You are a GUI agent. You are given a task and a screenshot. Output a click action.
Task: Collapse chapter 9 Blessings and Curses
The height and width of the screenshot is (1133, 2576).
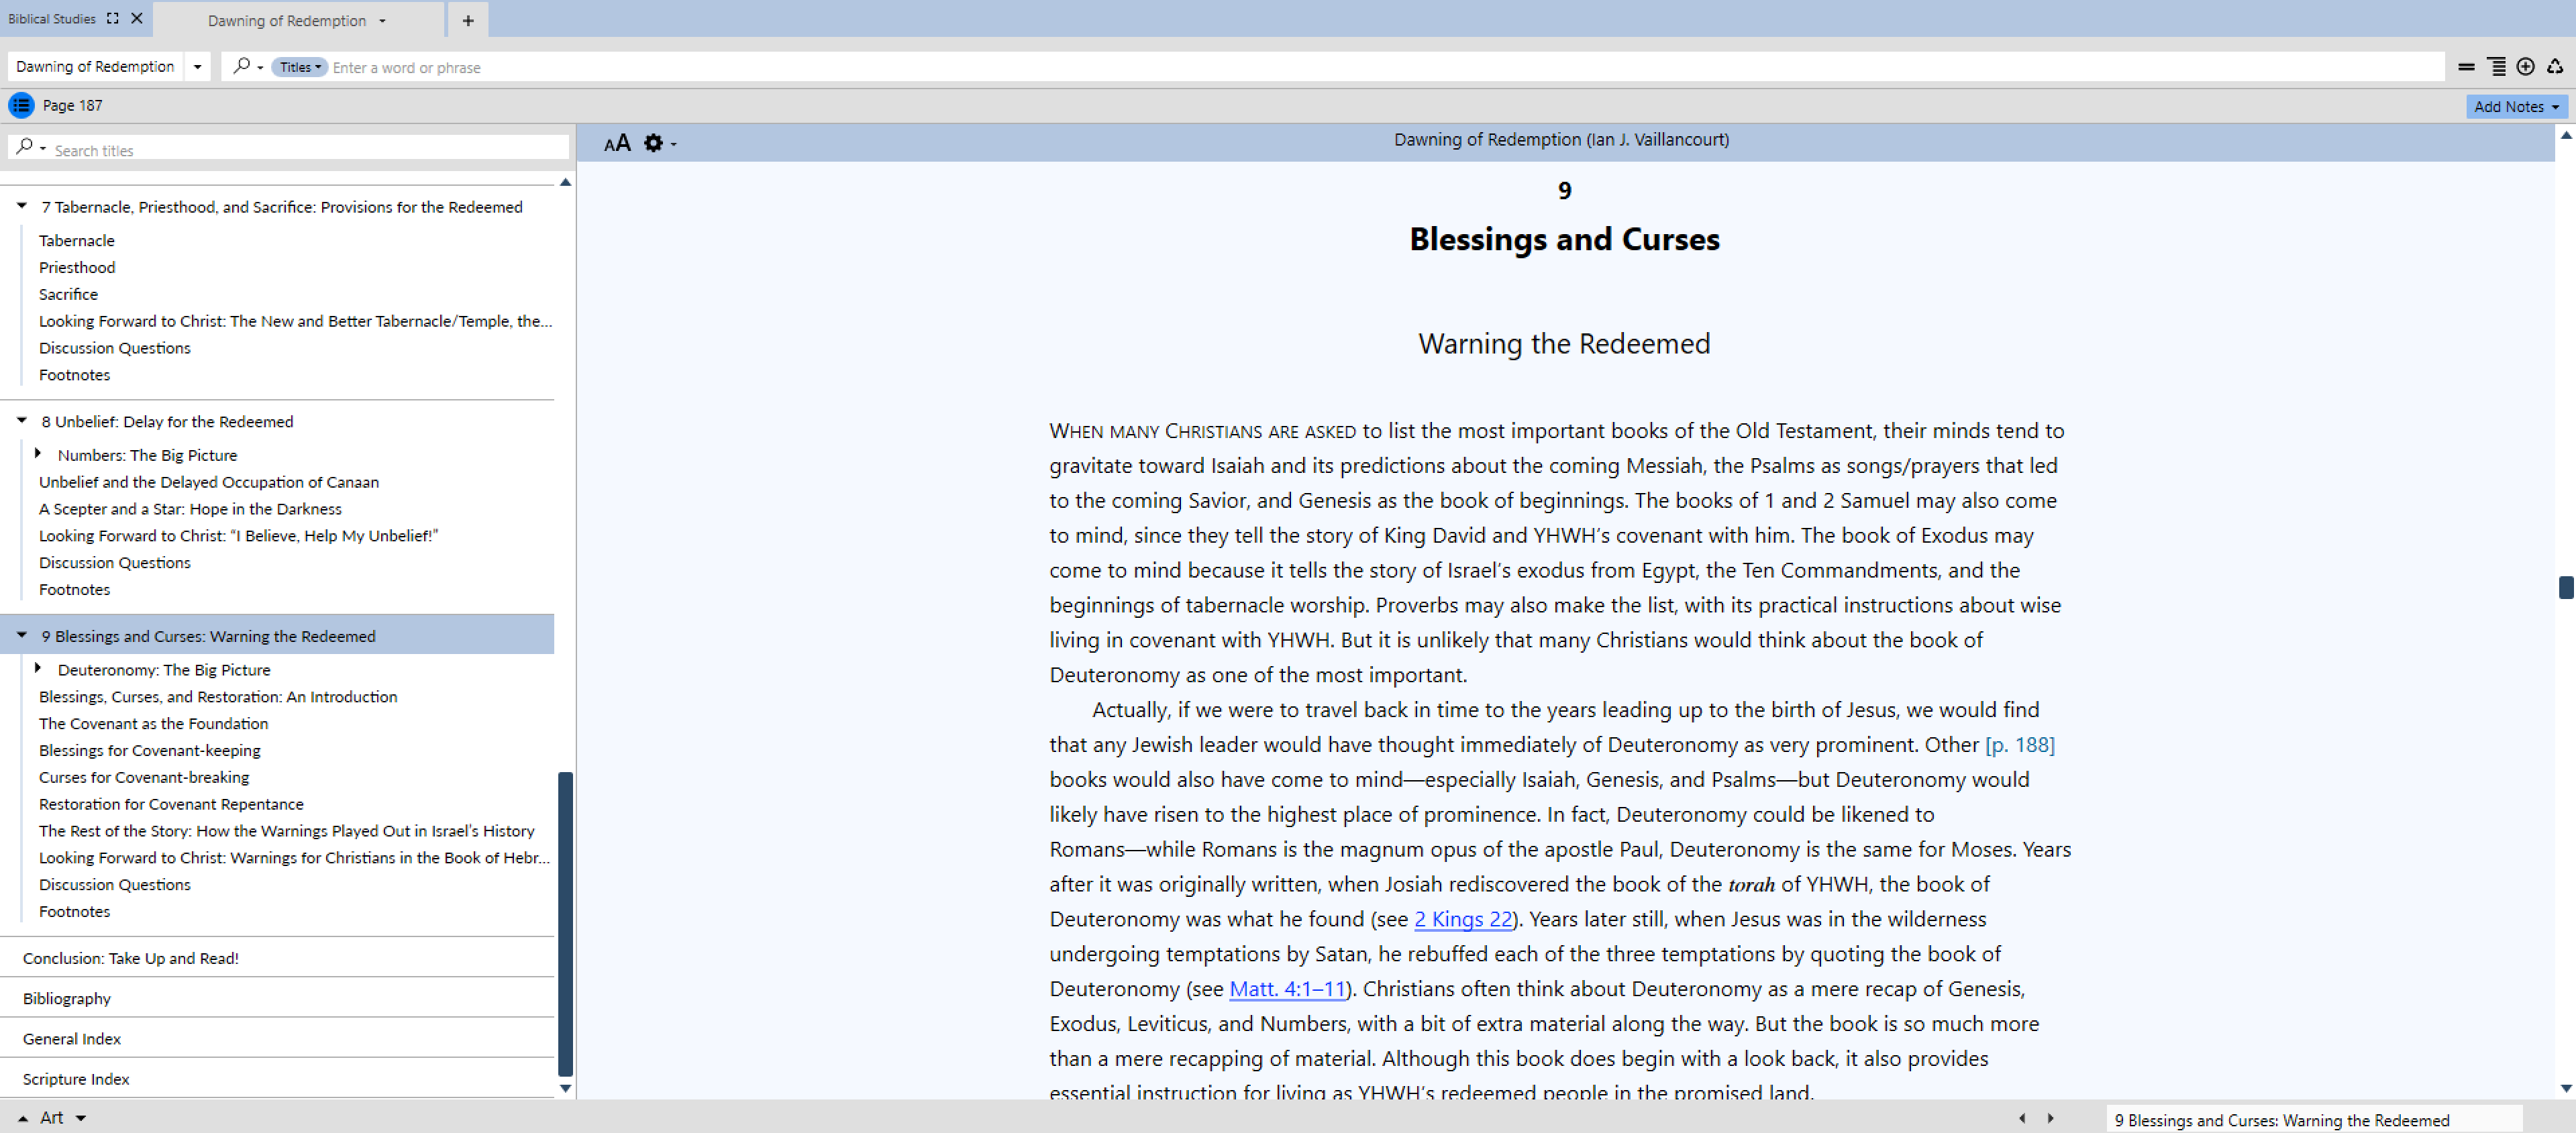click(x=21, y=635)
